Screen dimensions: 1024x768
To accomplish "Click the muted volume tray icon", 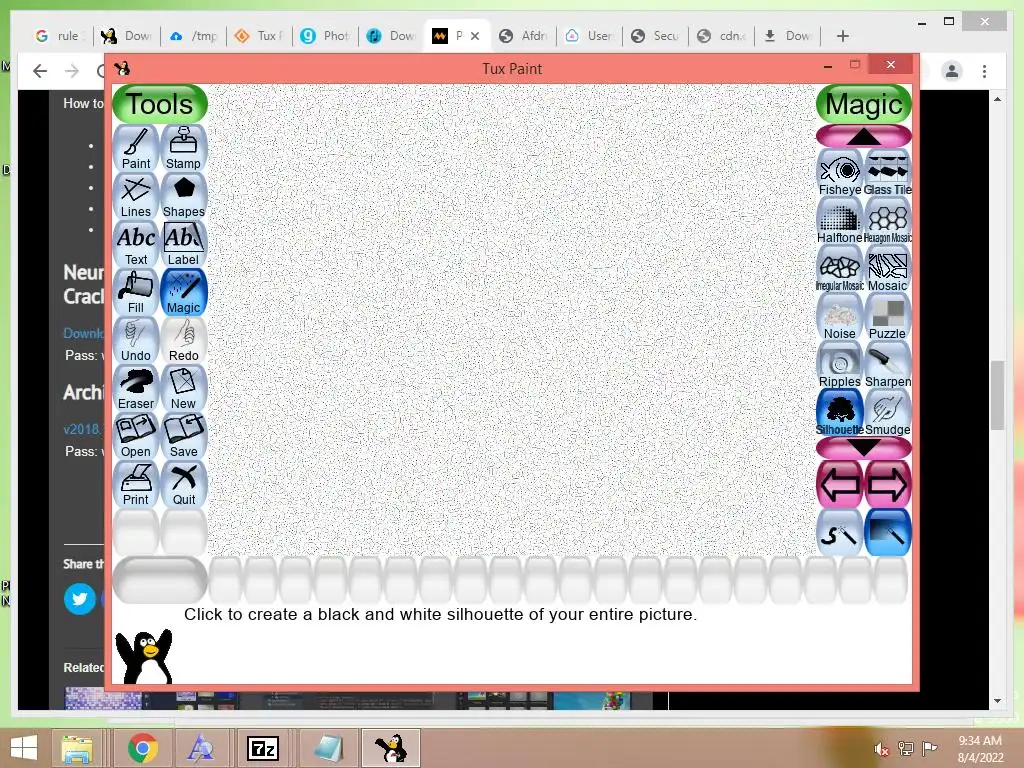I will 881,749.
